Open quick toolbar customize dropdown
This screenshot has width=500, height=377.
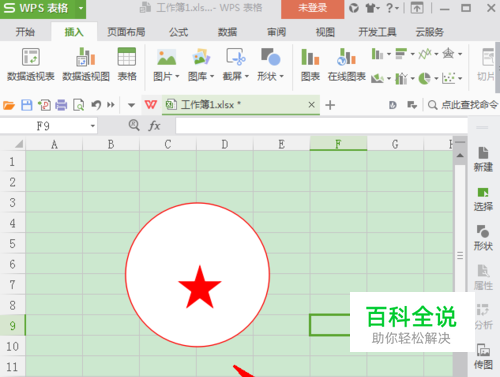tap(131, 105)
